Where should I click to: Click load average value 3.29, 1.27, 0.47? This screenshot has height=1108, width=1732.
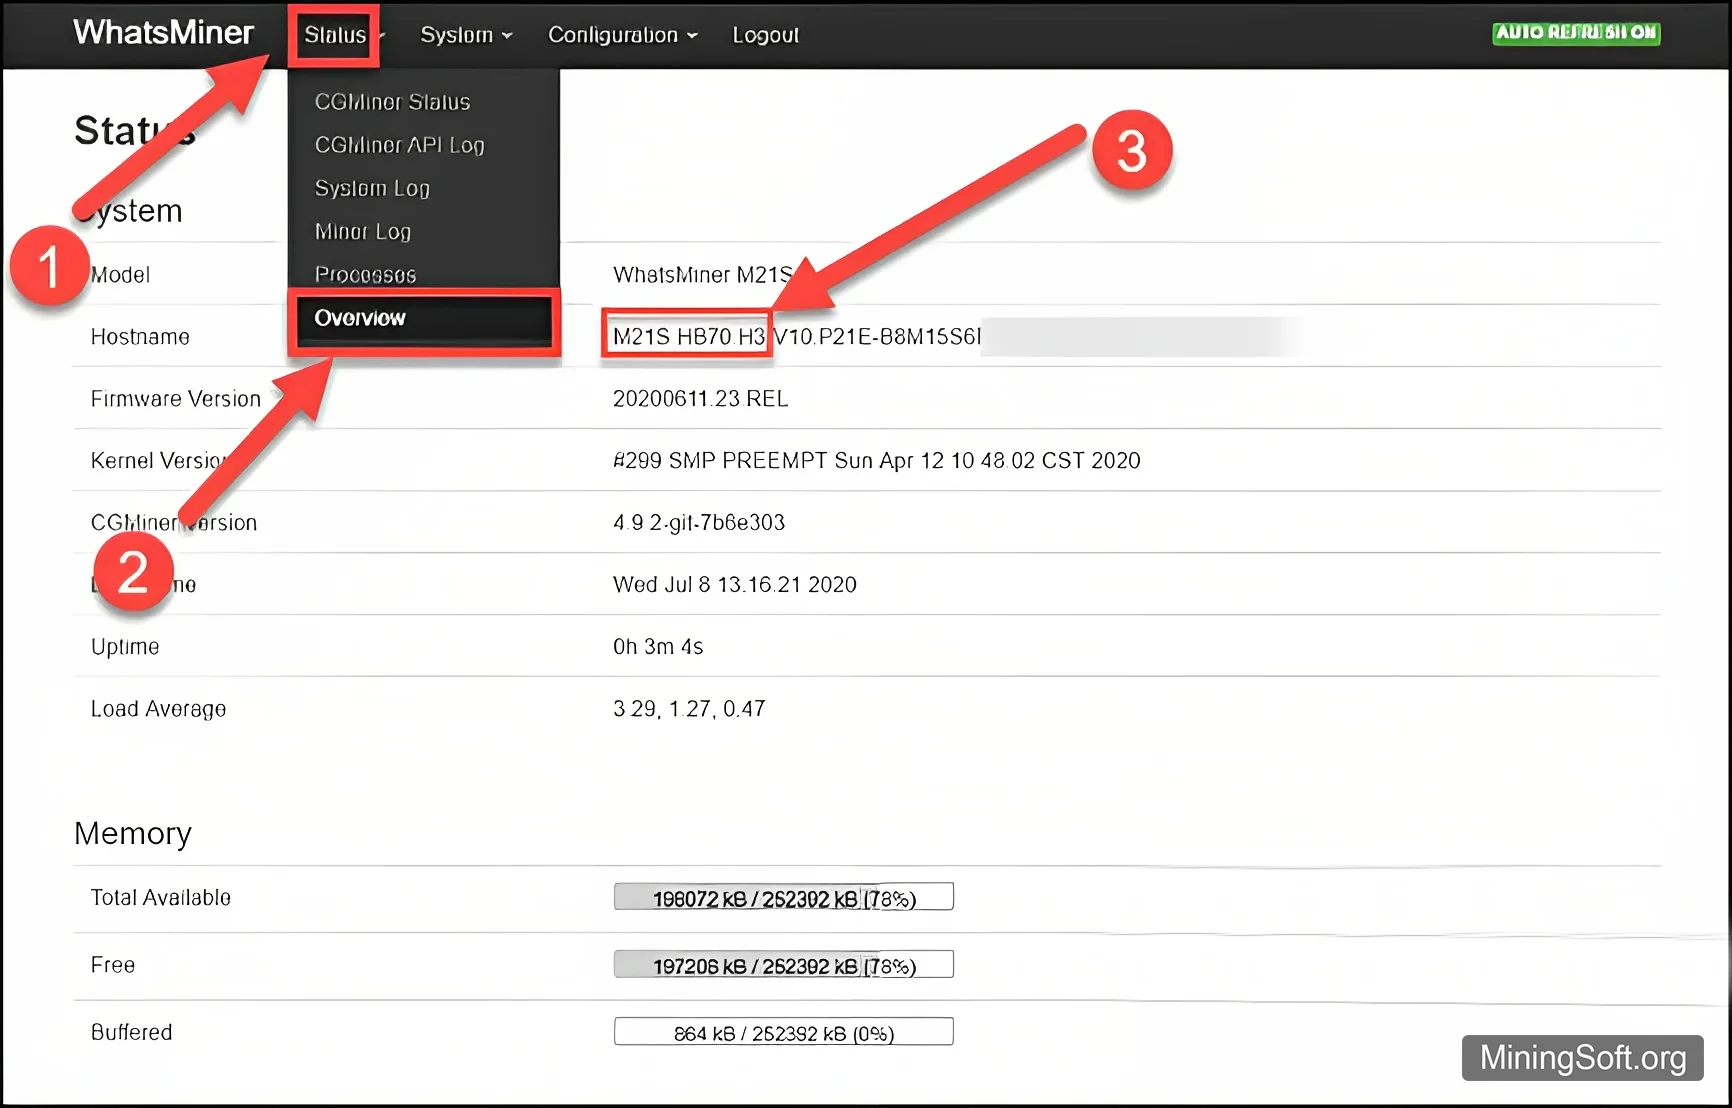coord(689,709)
